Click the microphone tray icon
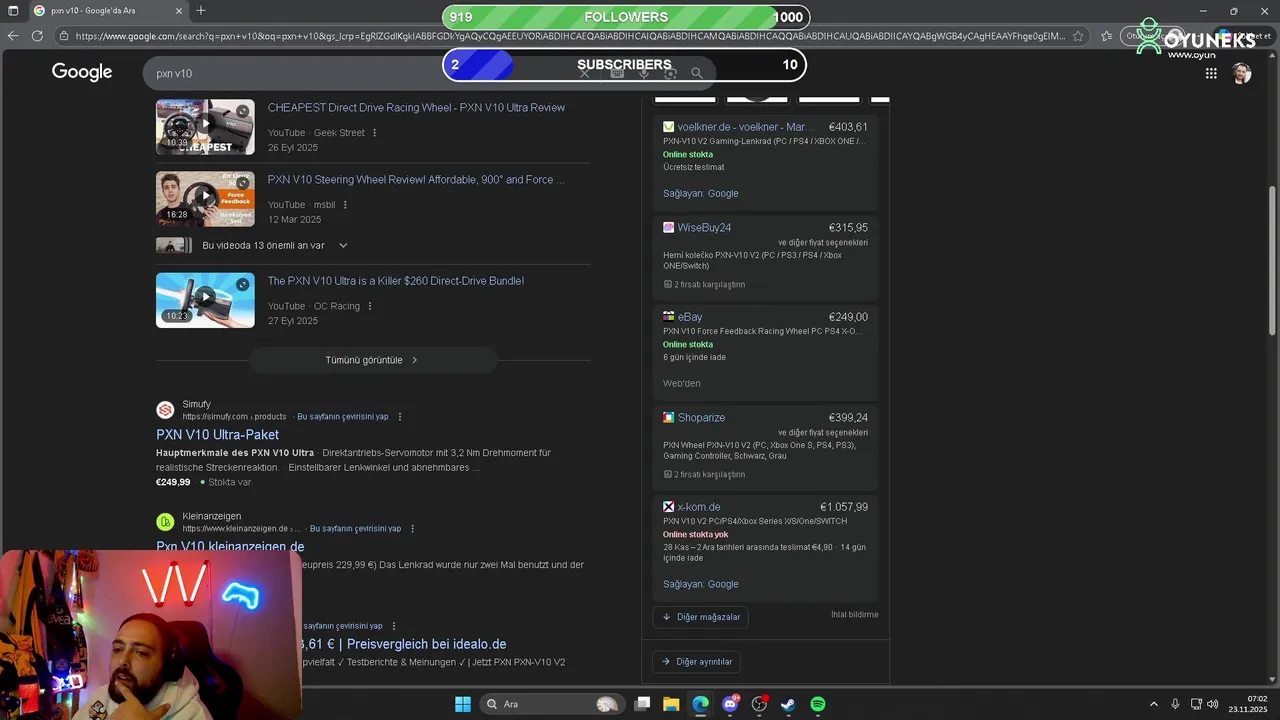This screenshot has height=720, width=1280. coord(1175,704)
